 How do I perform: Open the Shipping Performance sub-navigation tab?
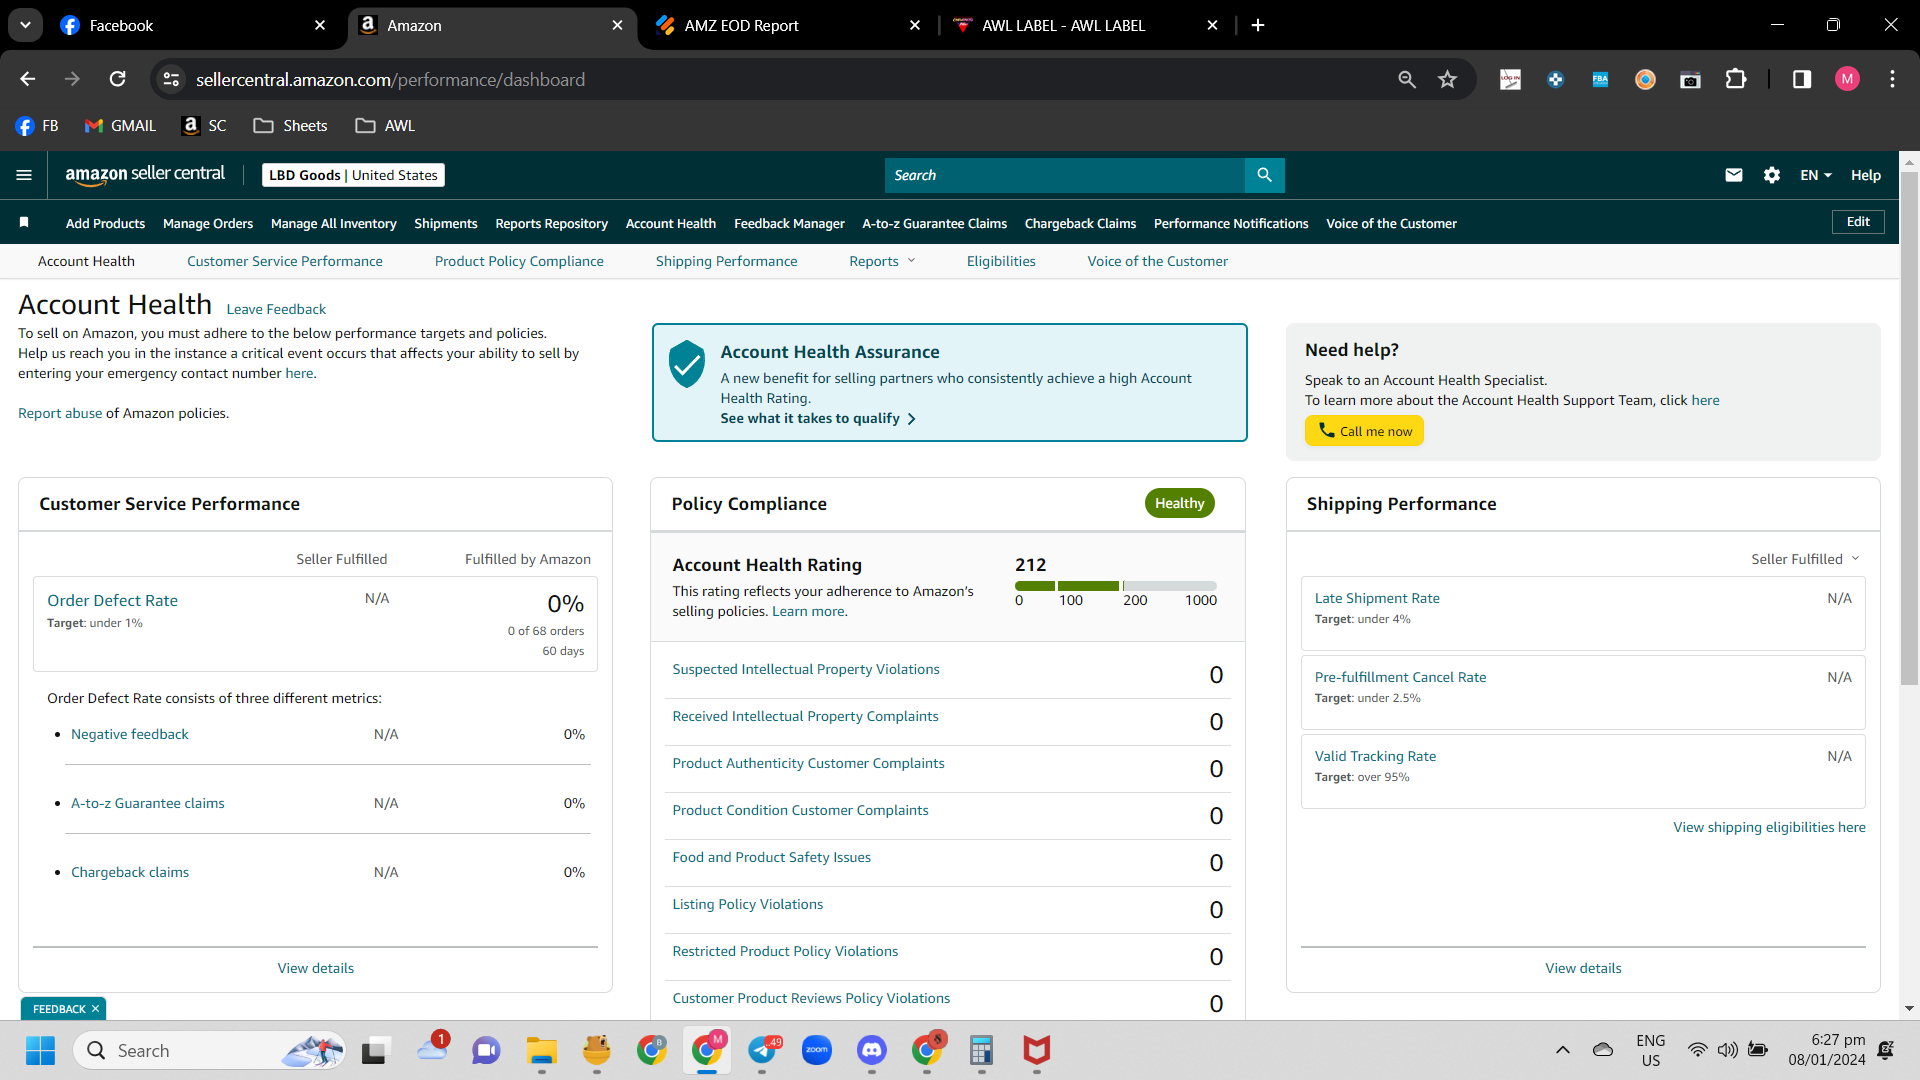727,262
